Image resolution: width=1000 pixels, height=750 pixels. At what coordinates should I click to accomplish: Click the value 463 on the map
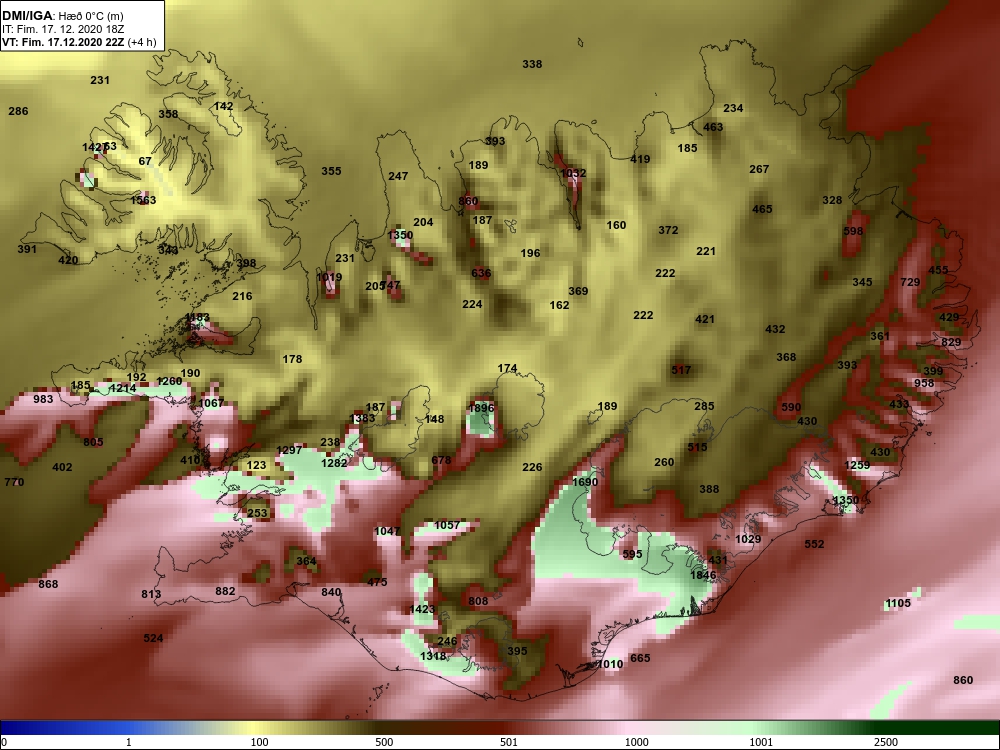point(713,127)
